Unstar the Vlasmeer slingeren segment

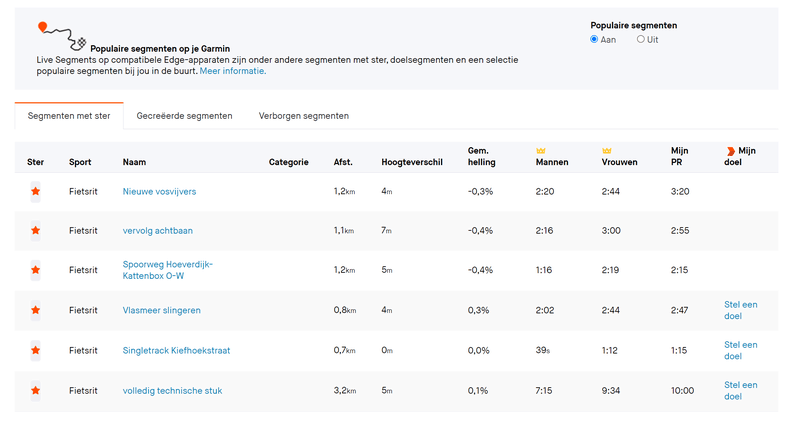tap(36, 310)
